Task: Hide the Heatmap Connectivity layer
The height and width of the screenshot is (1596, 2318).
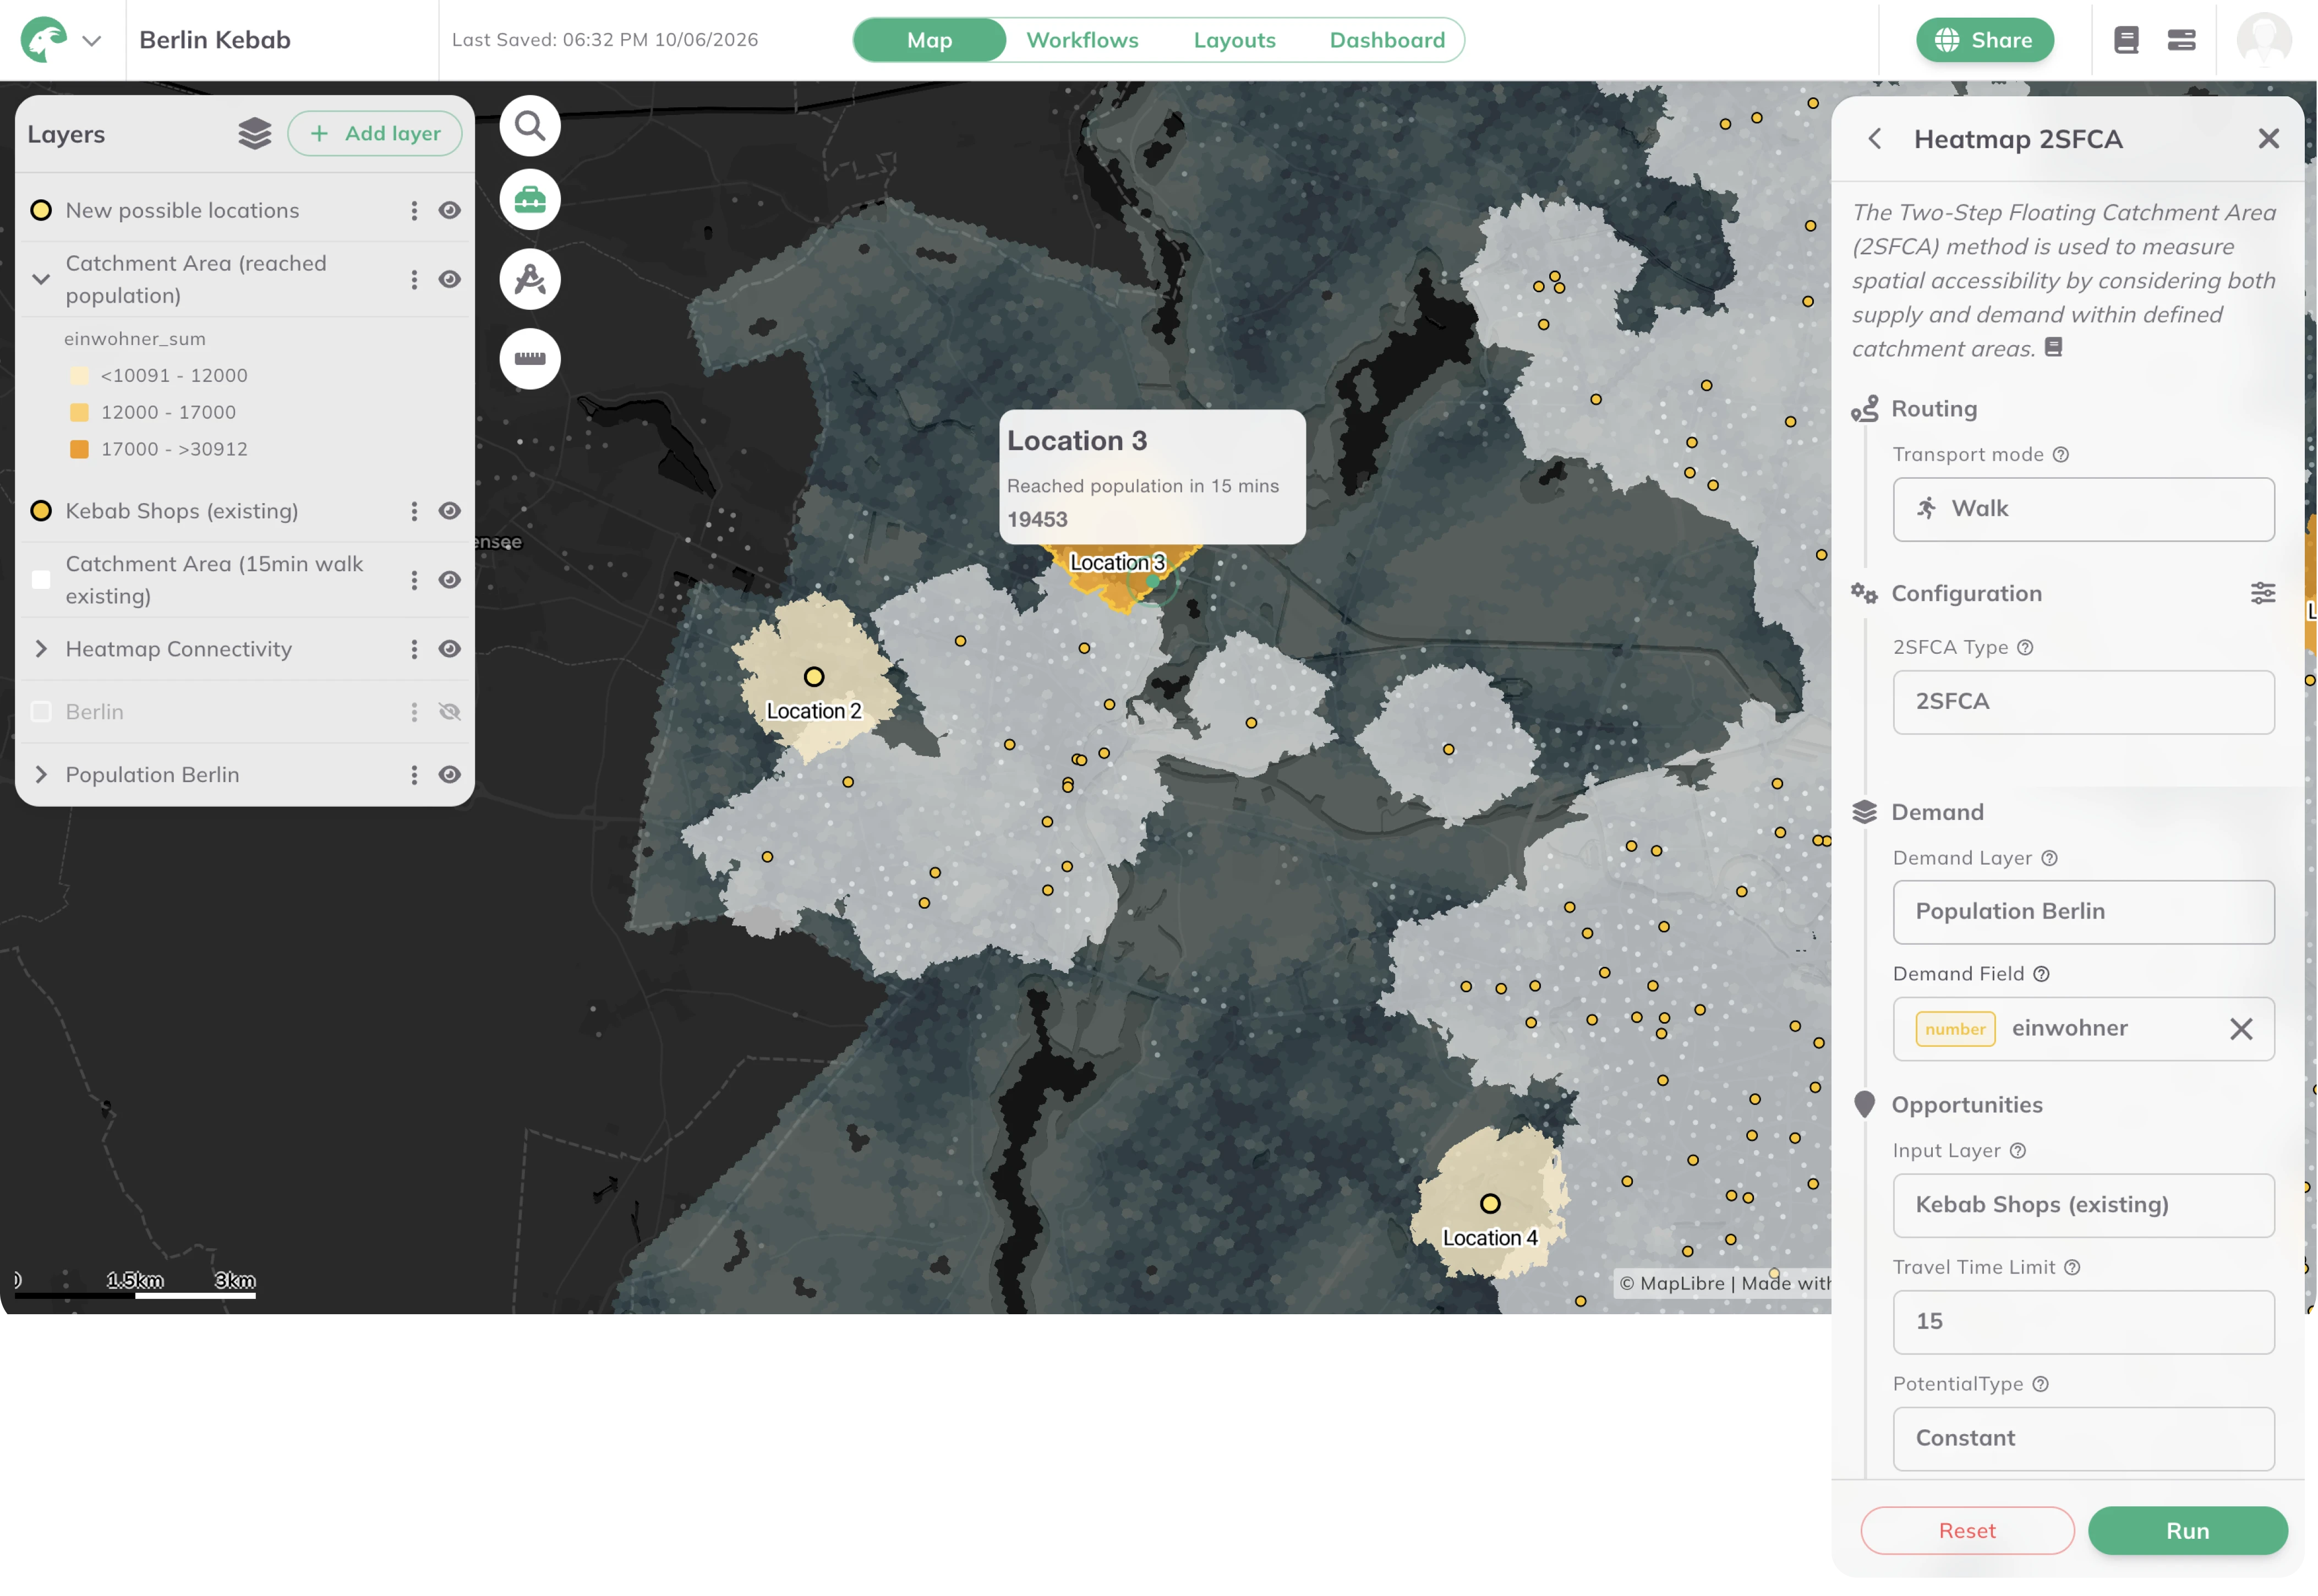Action: click(x=450, y=650)
